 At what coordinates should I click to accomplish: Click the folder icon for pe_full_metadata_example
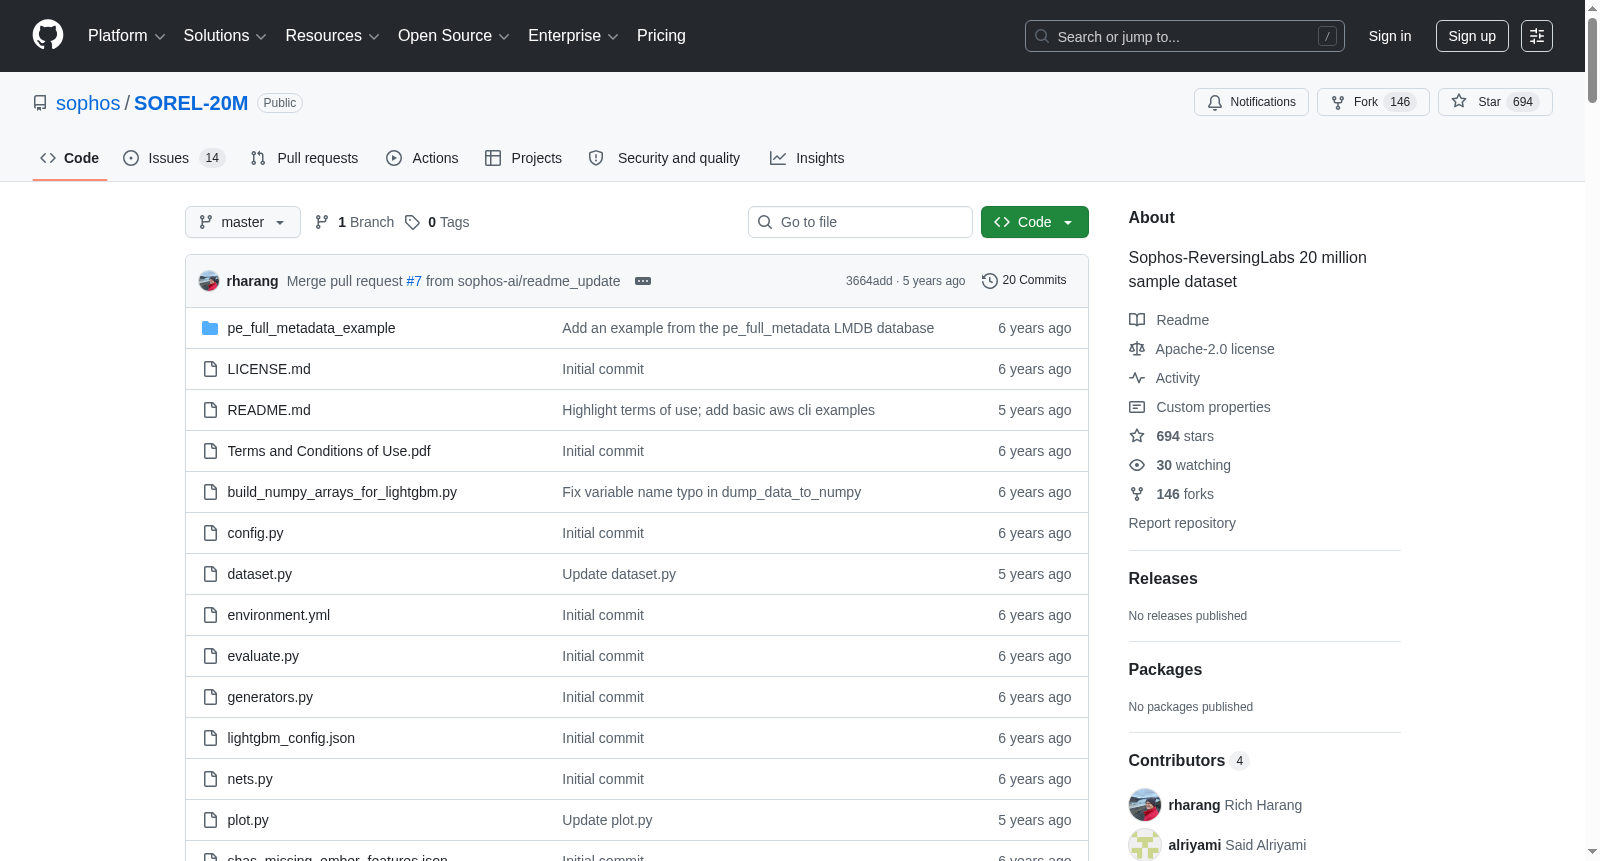[210, 328]
